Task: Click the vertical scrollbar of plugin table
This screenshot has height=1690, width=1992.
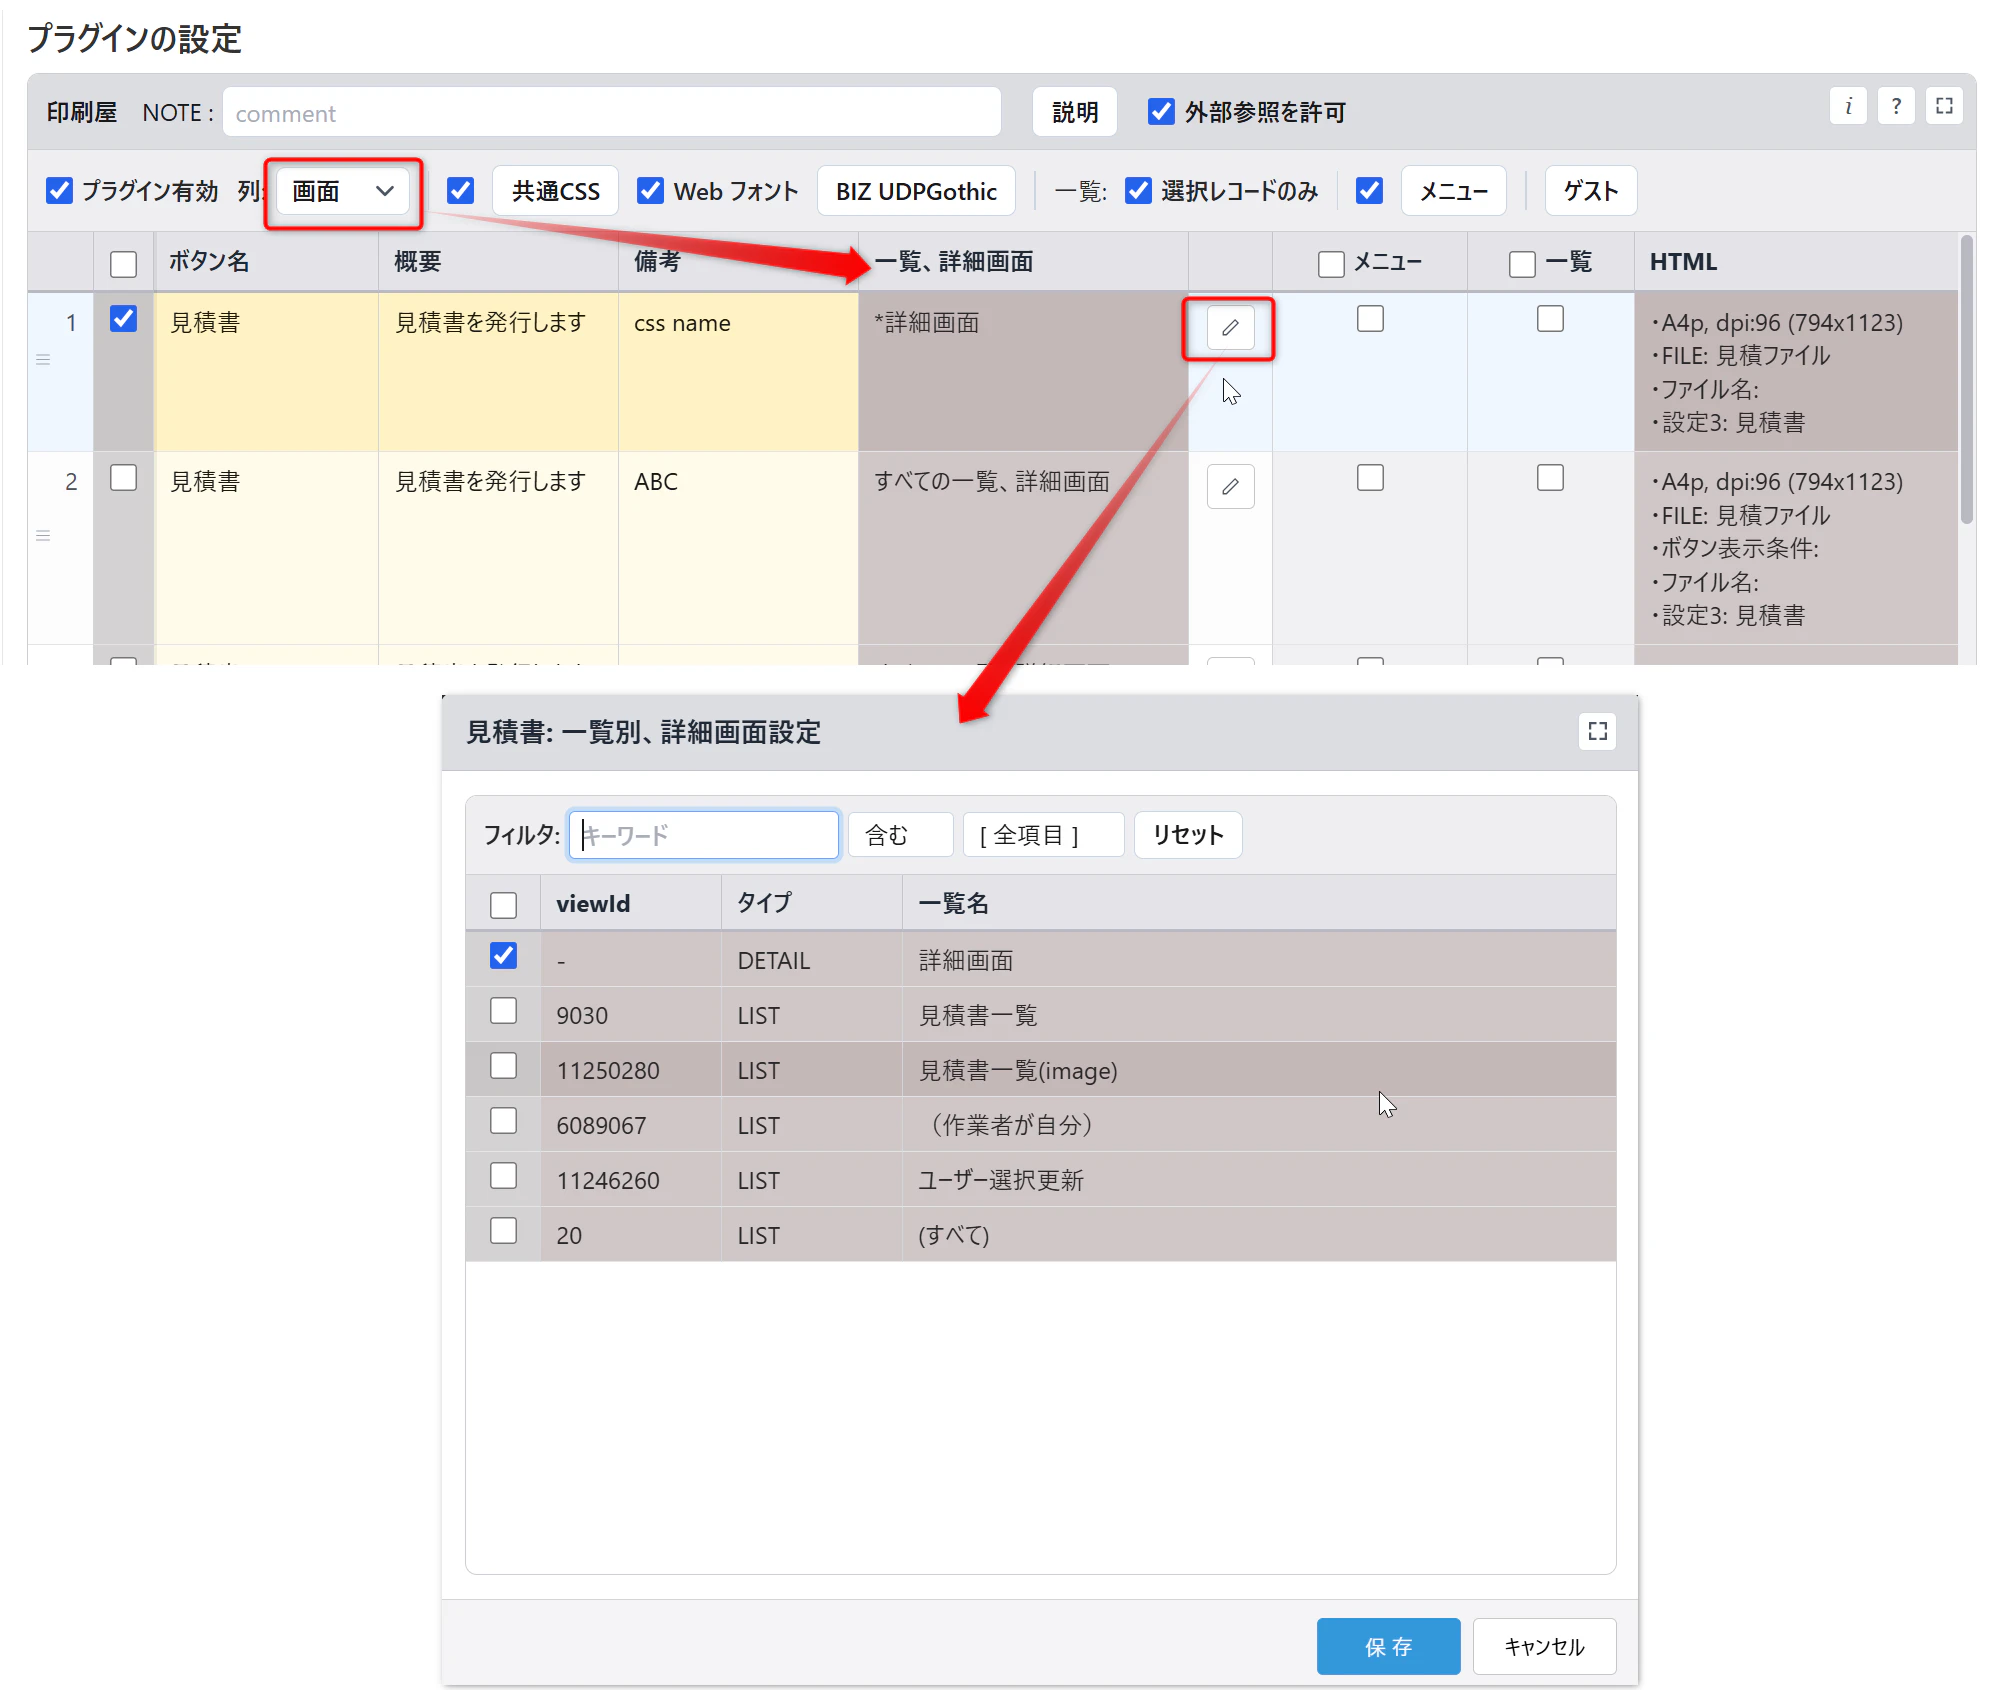Action: coord(1966,380)
